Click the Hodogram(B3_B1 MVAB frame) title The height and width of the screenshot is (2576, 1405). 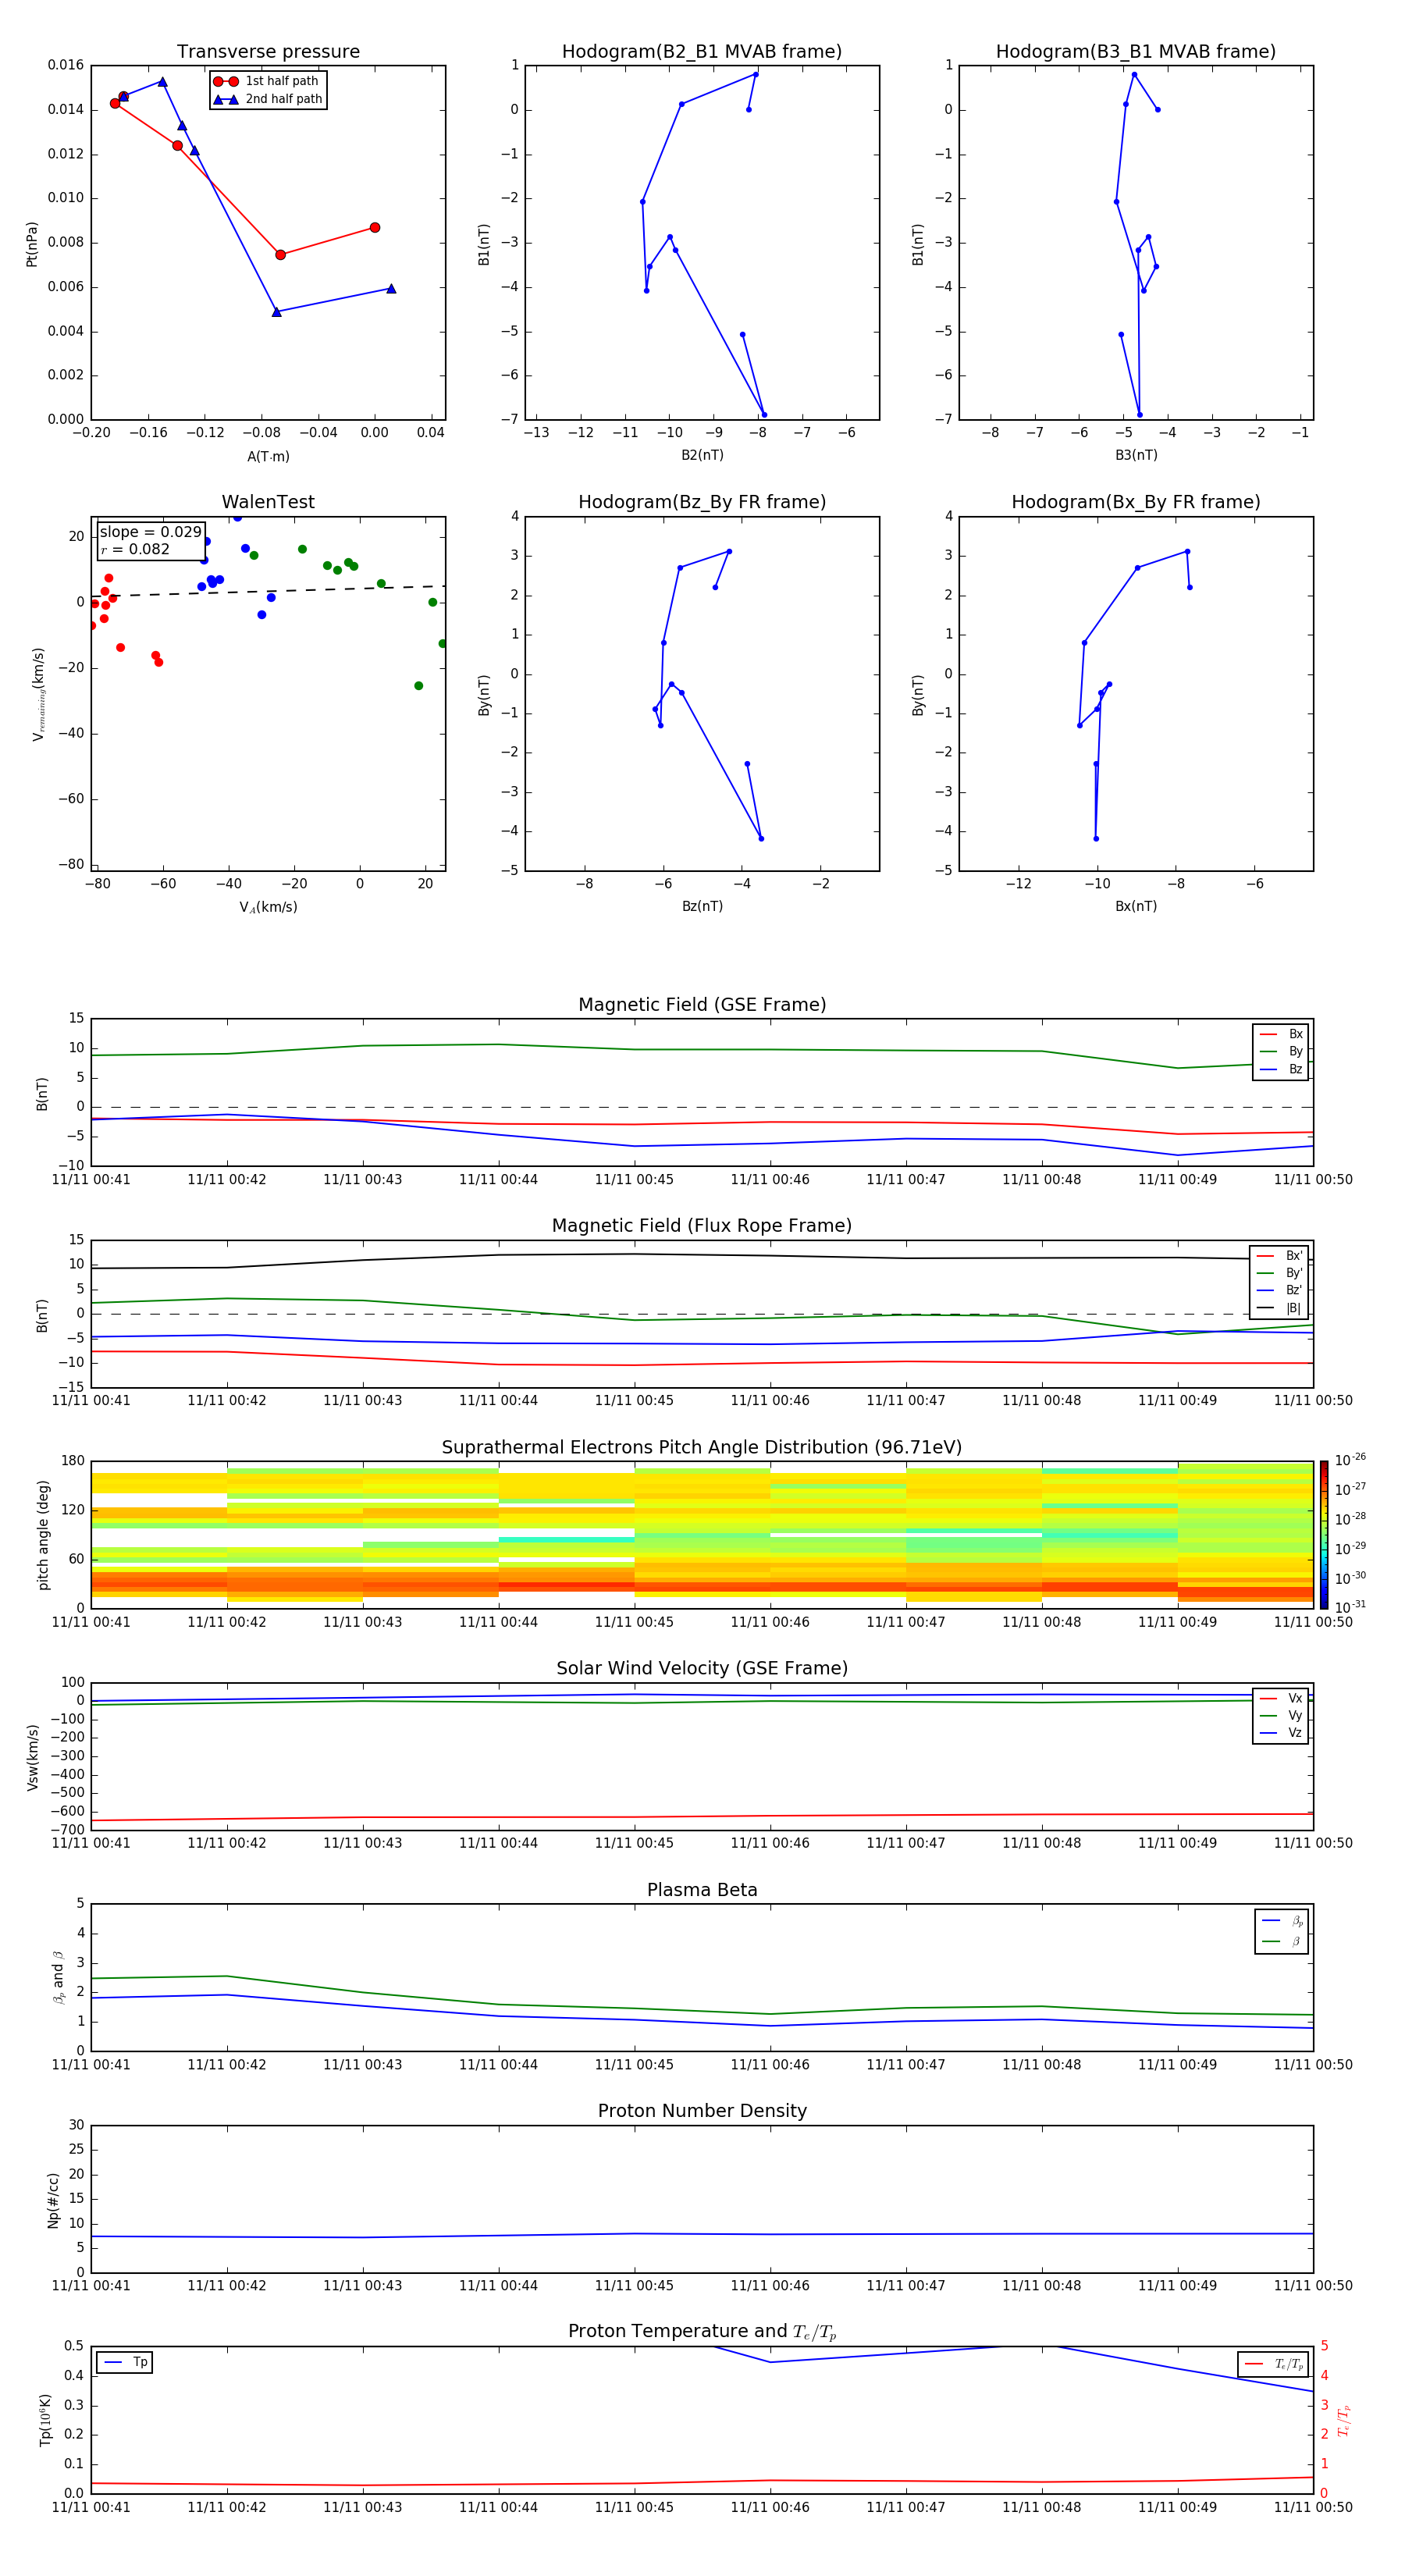(x=1136, y=51)
